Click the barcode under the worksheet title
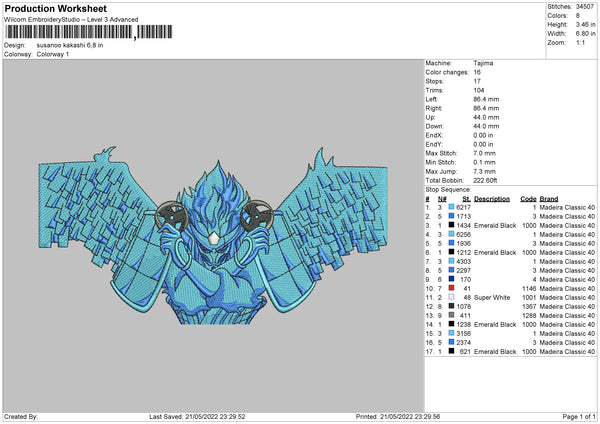The width and height of the screenshot is (600, 424). click(88, 32)
